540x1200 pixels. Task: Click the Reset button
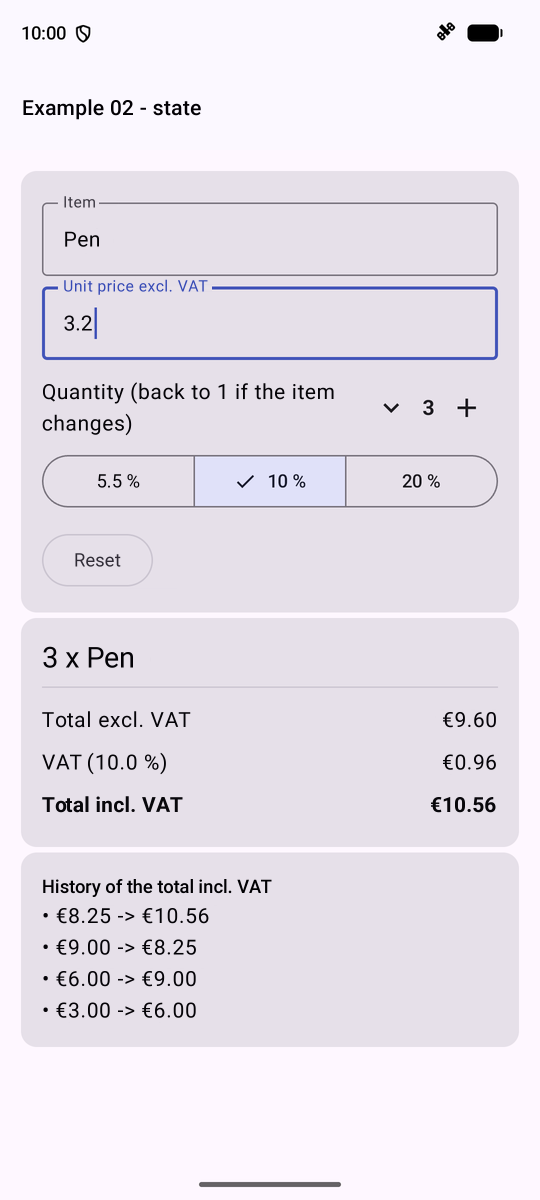97,560
